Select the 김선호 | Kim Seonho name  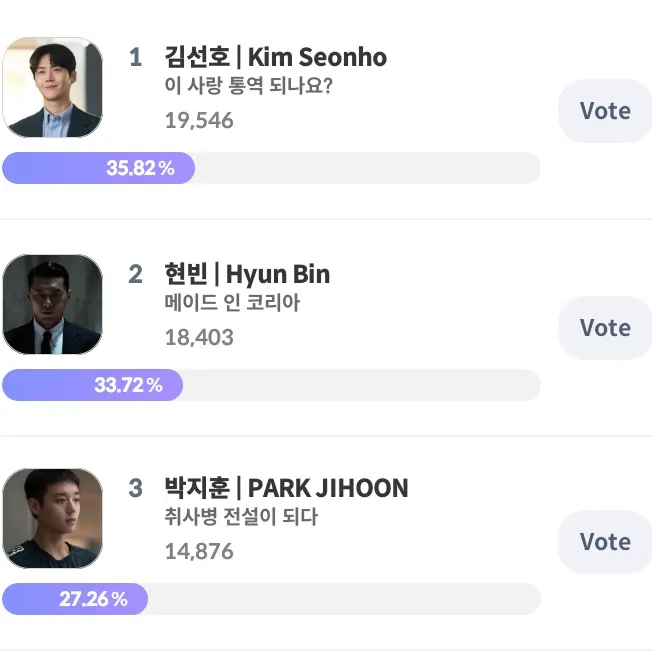(276, 57)
